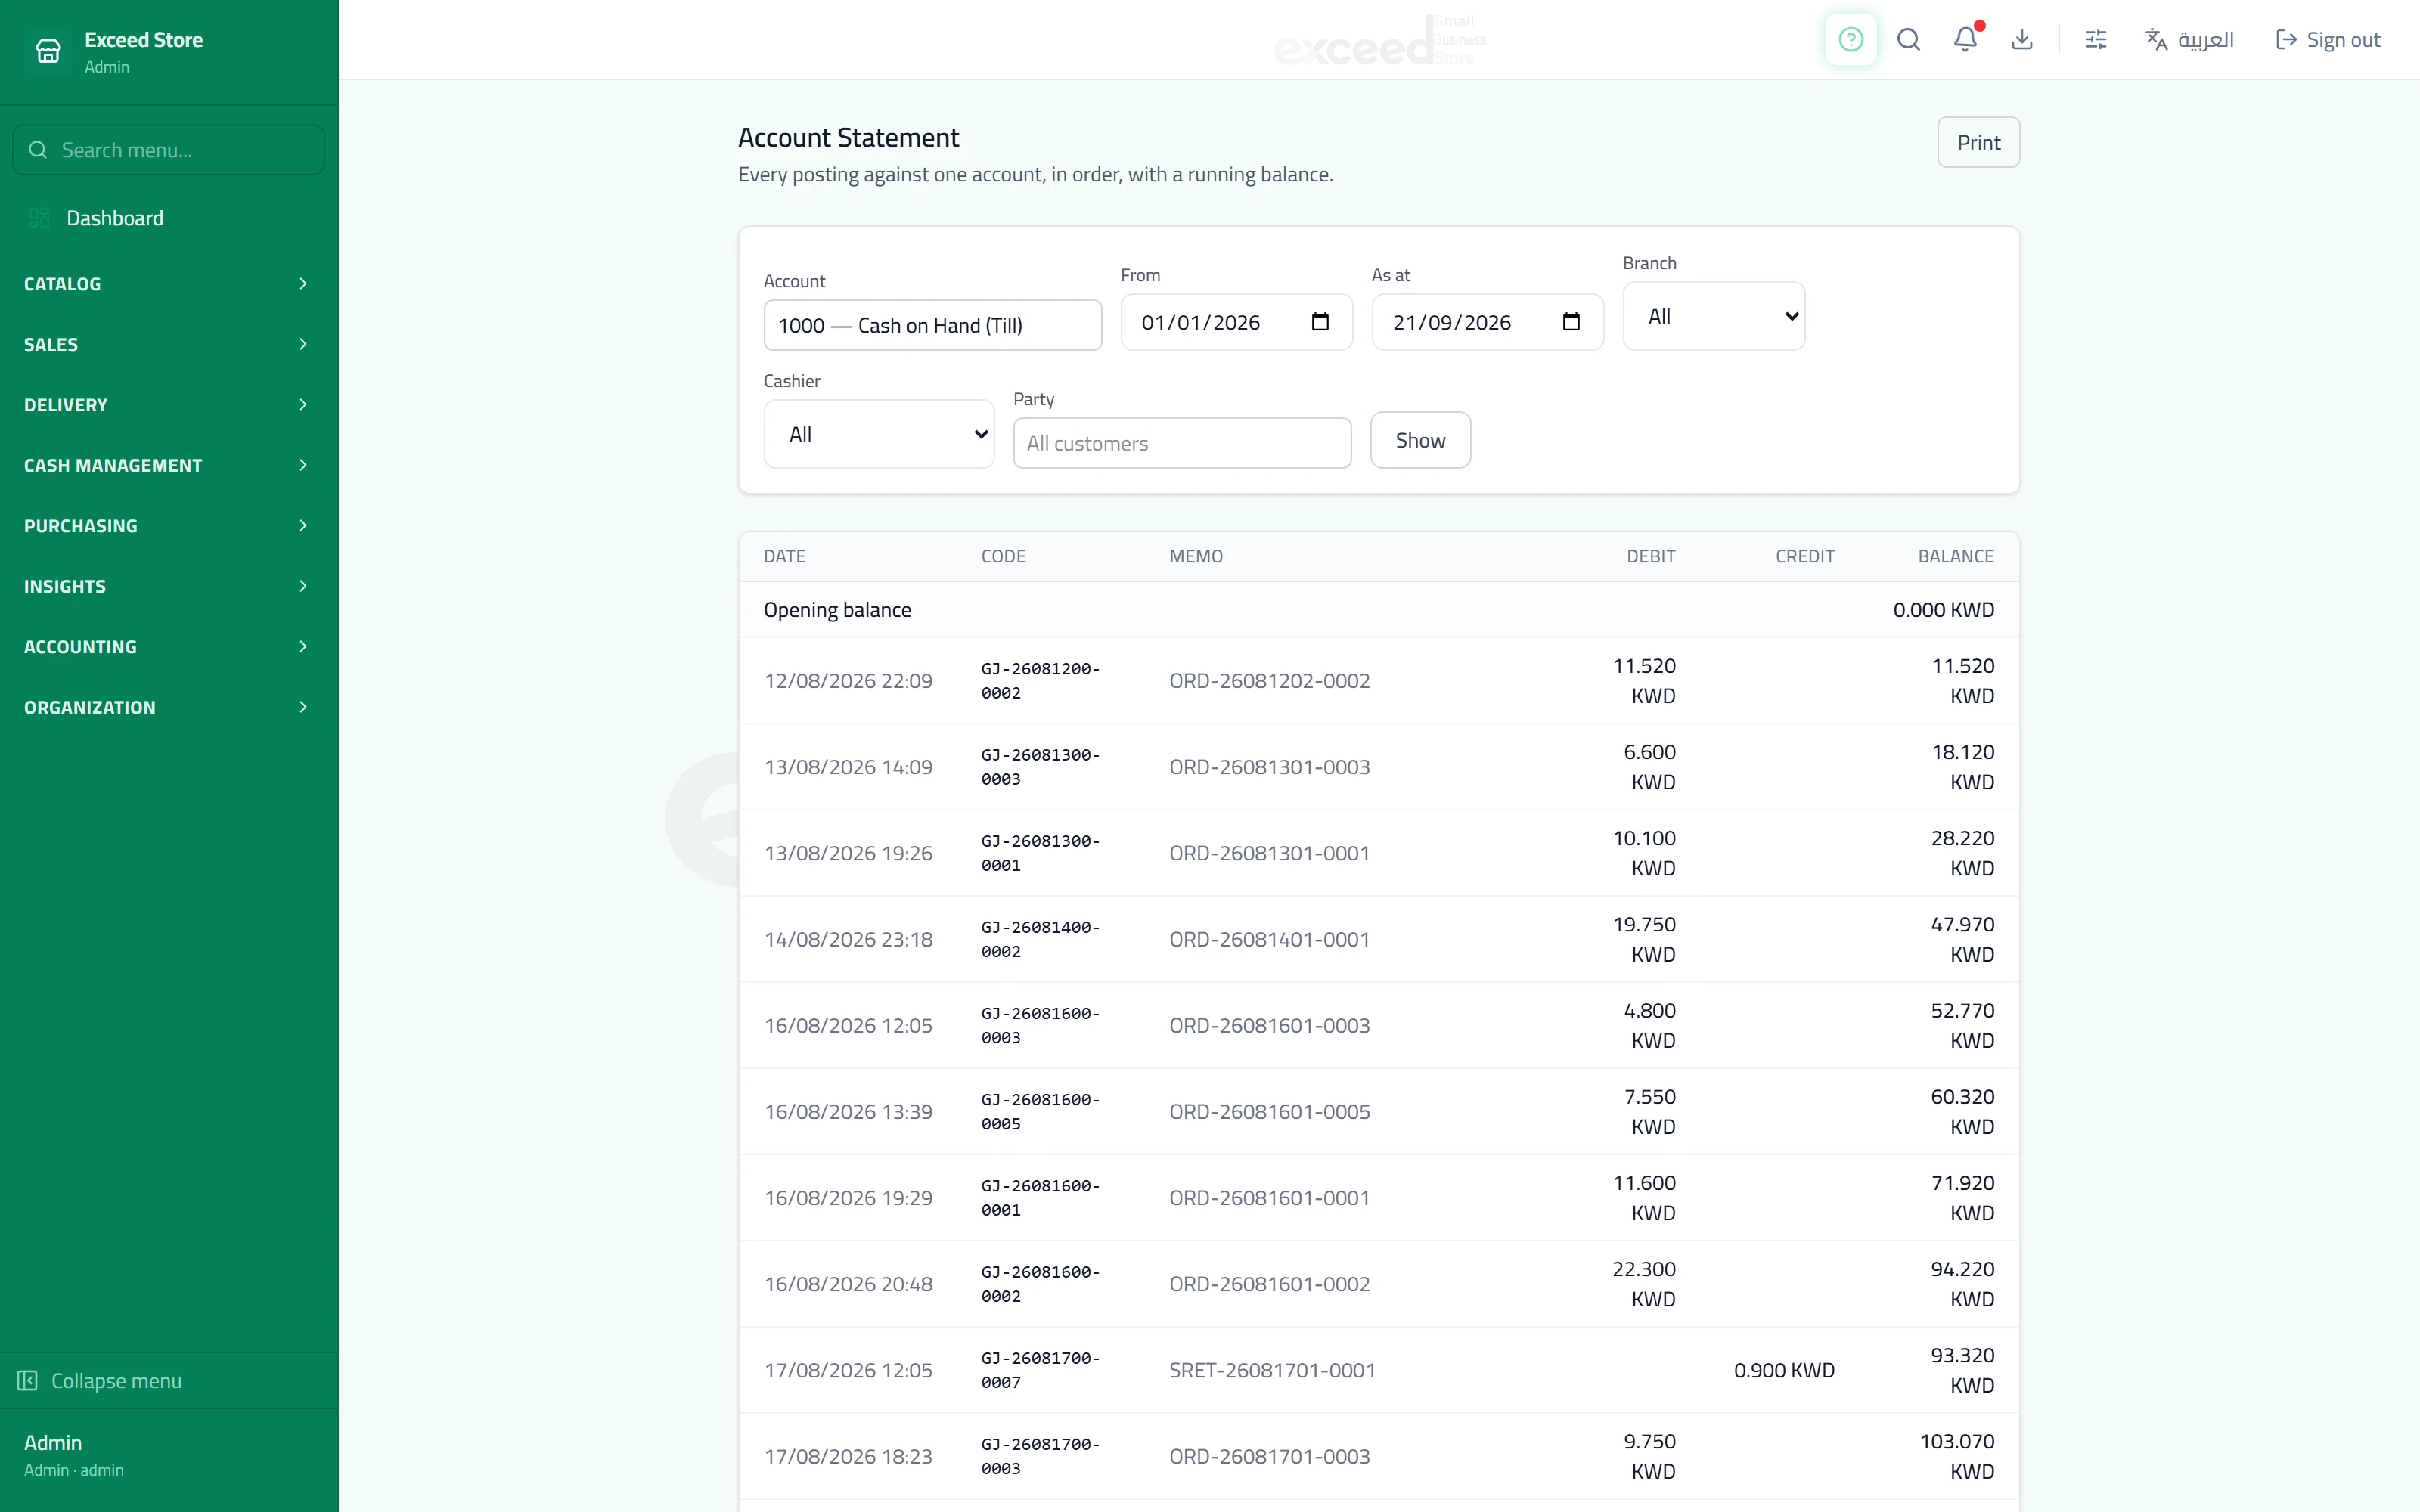Screen dimensions: 2420x1512
Task: Expand the CASH MANAGEMENT section
Action: pos(168,465)
